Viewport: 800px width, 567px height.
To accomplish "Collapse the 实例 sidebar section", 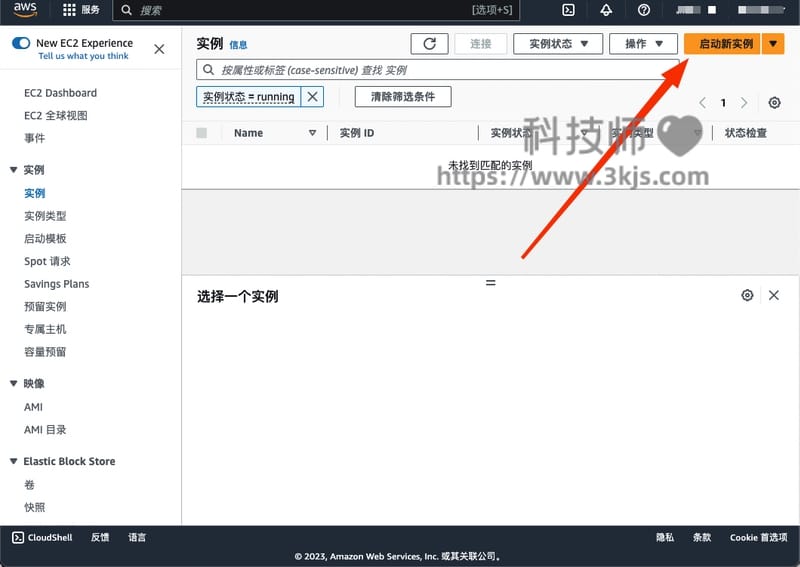I will (x=14, y=170).
